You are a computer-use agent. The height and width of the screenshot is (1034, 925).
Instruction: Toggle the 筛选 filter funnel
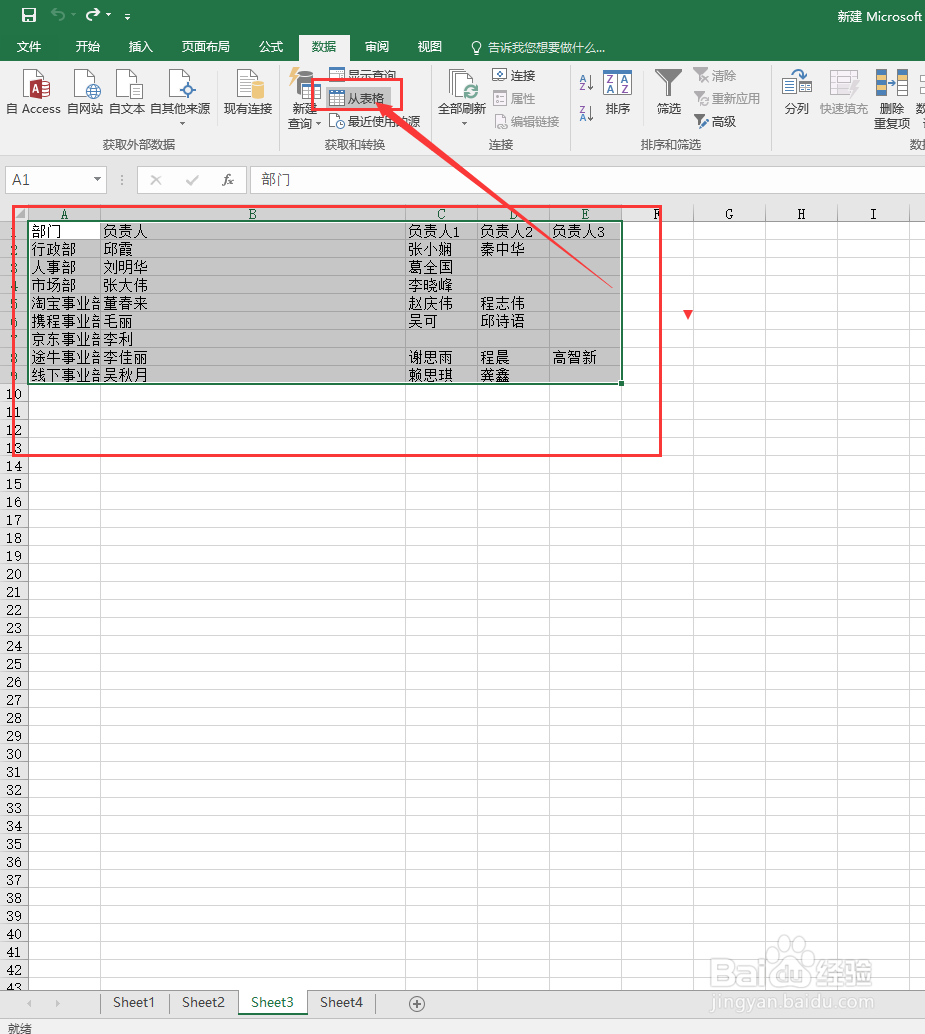tap(669, 92)
